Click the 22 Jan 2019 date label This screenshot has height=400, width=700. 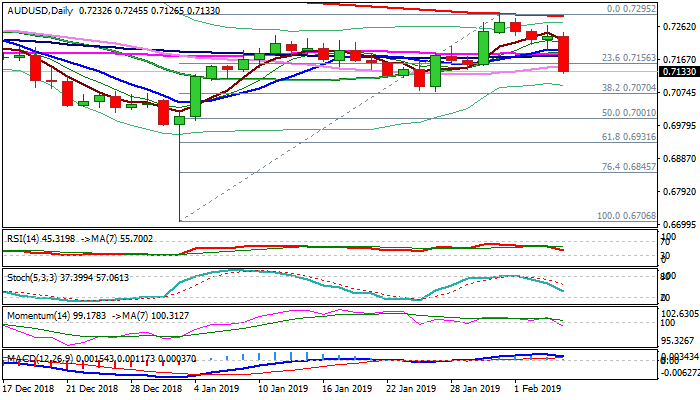click(411, 387)
